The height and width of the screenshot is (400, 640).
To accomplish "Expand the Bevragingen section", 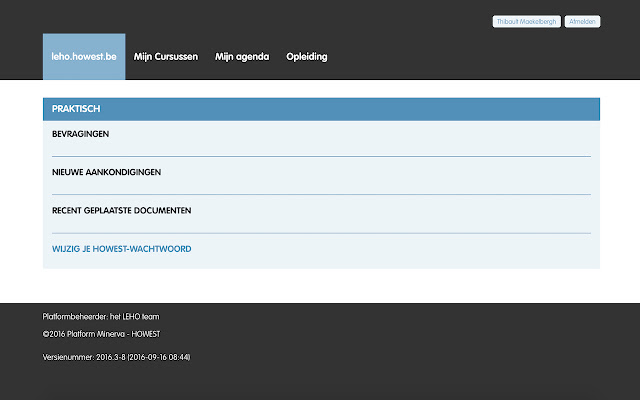I will 80,134.
